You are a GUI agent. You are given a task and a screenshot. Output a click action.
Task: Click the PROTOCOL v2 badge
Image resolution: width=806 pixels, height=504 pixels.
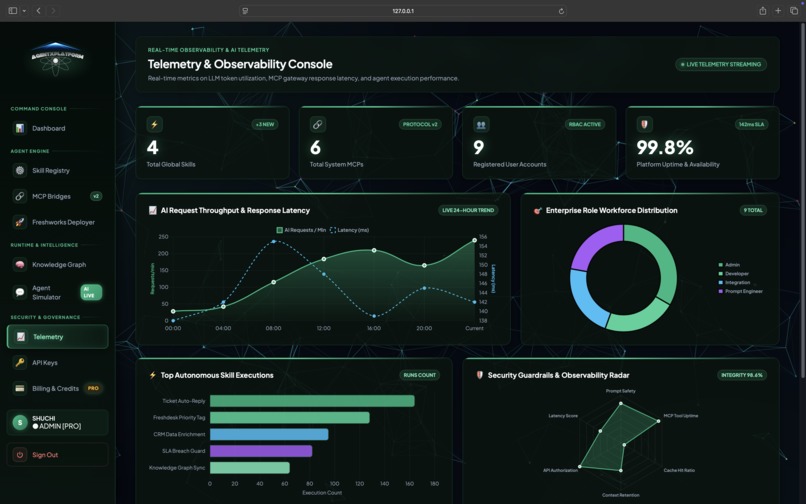420,124
